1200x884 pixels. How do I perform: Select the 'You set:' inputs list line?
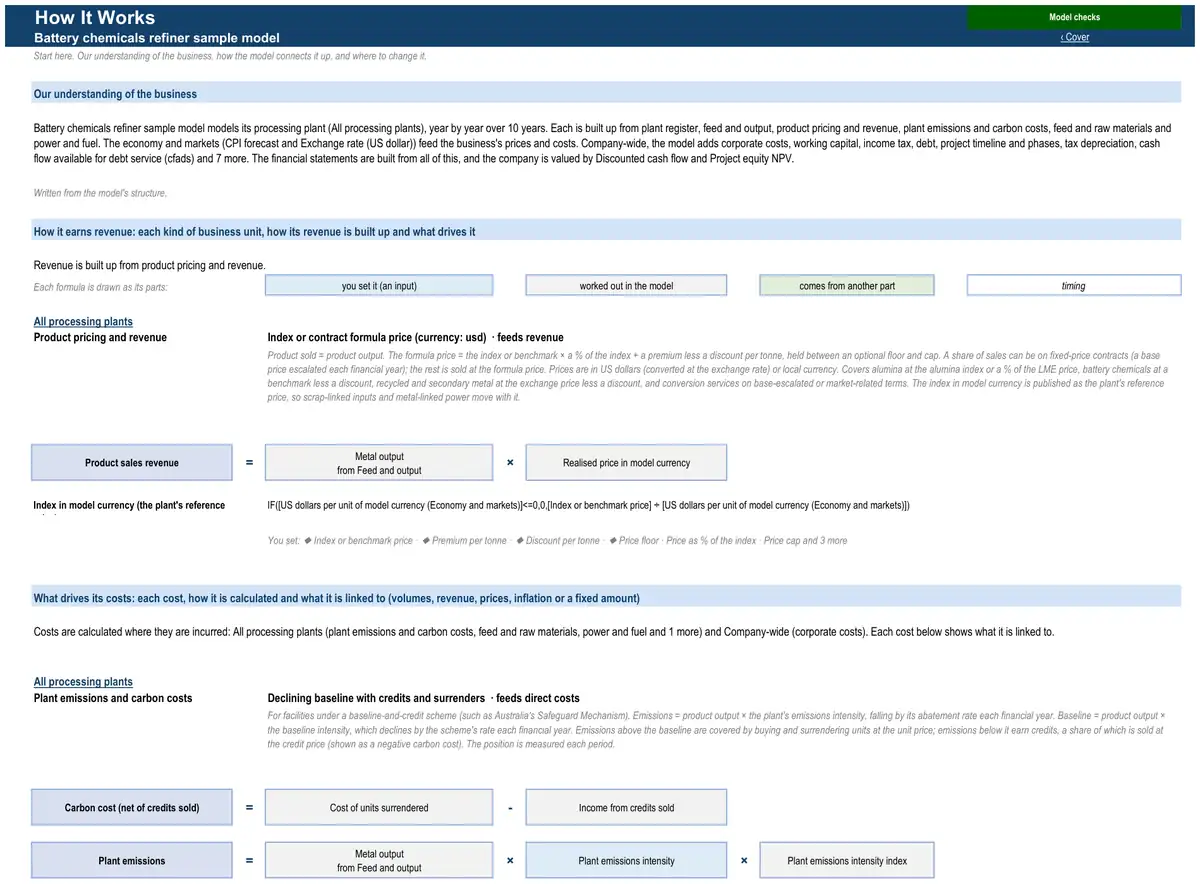pos(557,541)
